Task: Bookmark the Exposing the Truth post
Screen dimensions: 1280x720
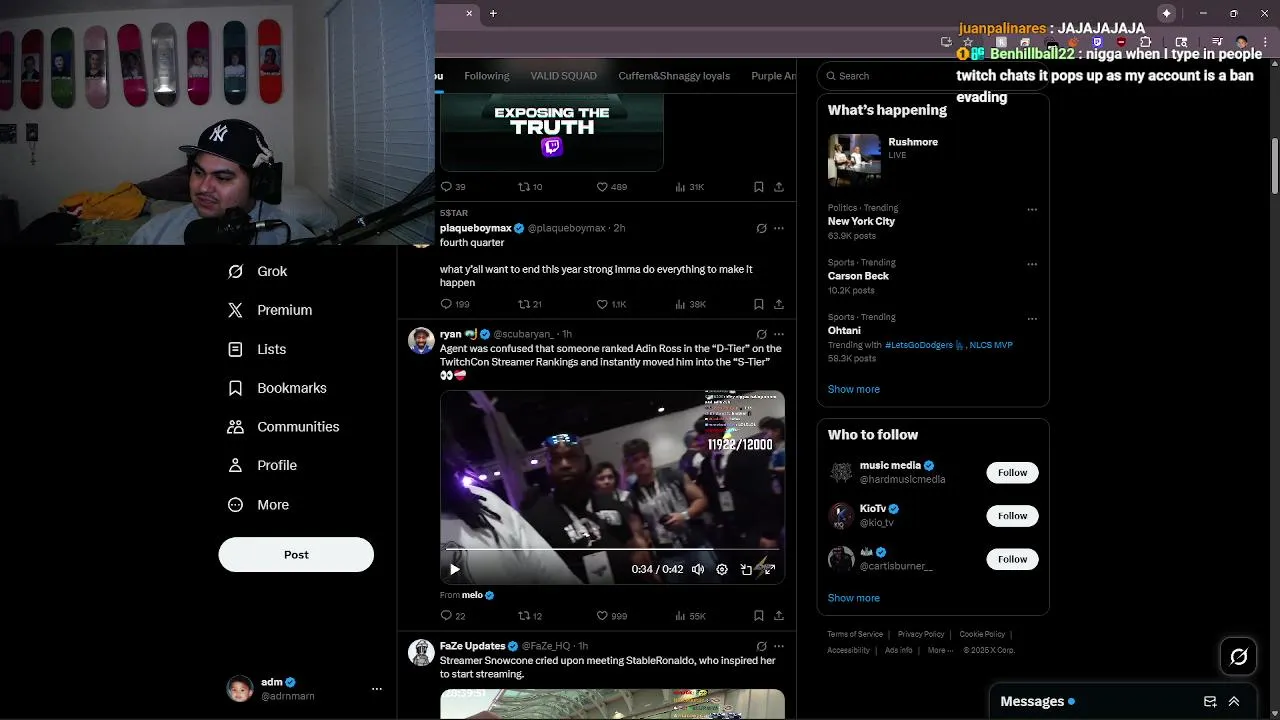Action: coord(759,187)
